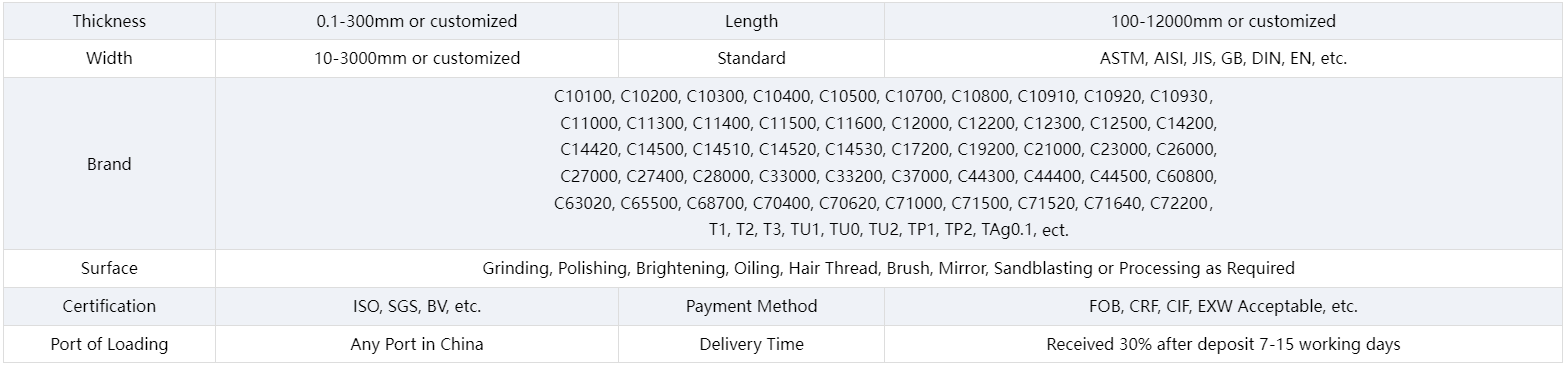Click the Length header cell
This screenshot has width=1565, height=366.
[751, 21]
